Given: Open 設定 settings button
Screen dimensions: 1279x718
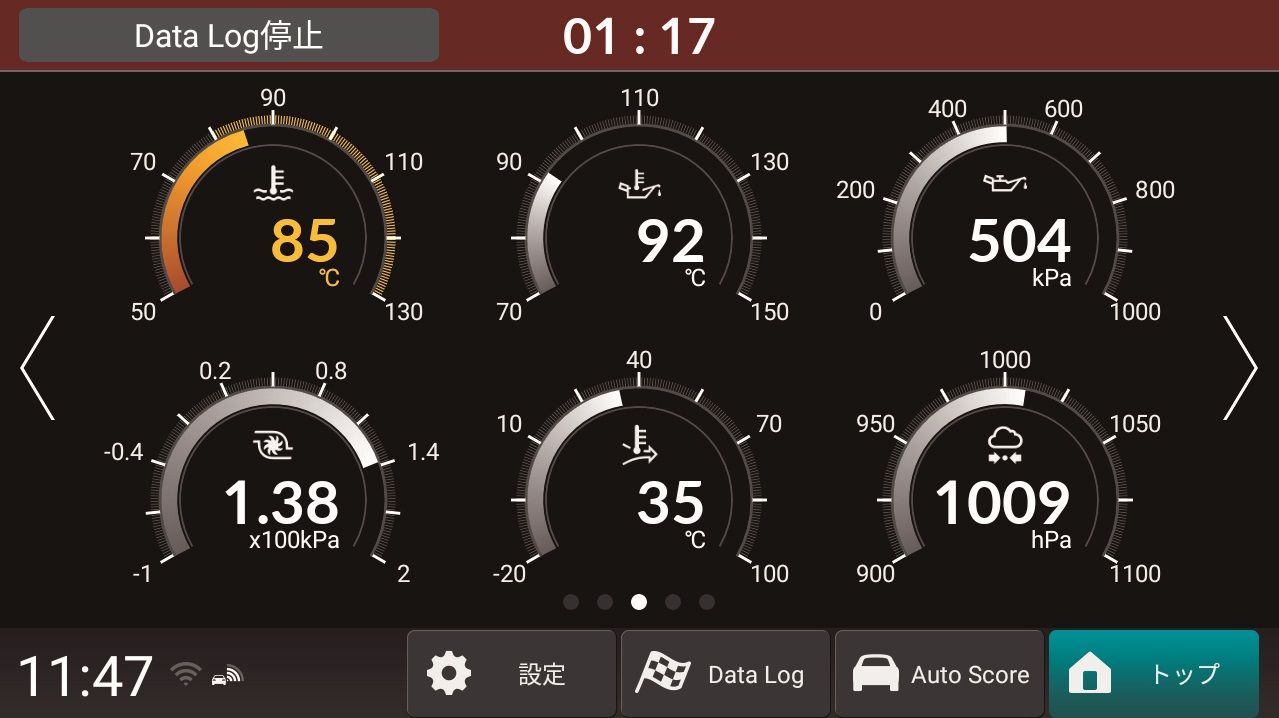Looking at the screenshot, I should click(511, 674).
